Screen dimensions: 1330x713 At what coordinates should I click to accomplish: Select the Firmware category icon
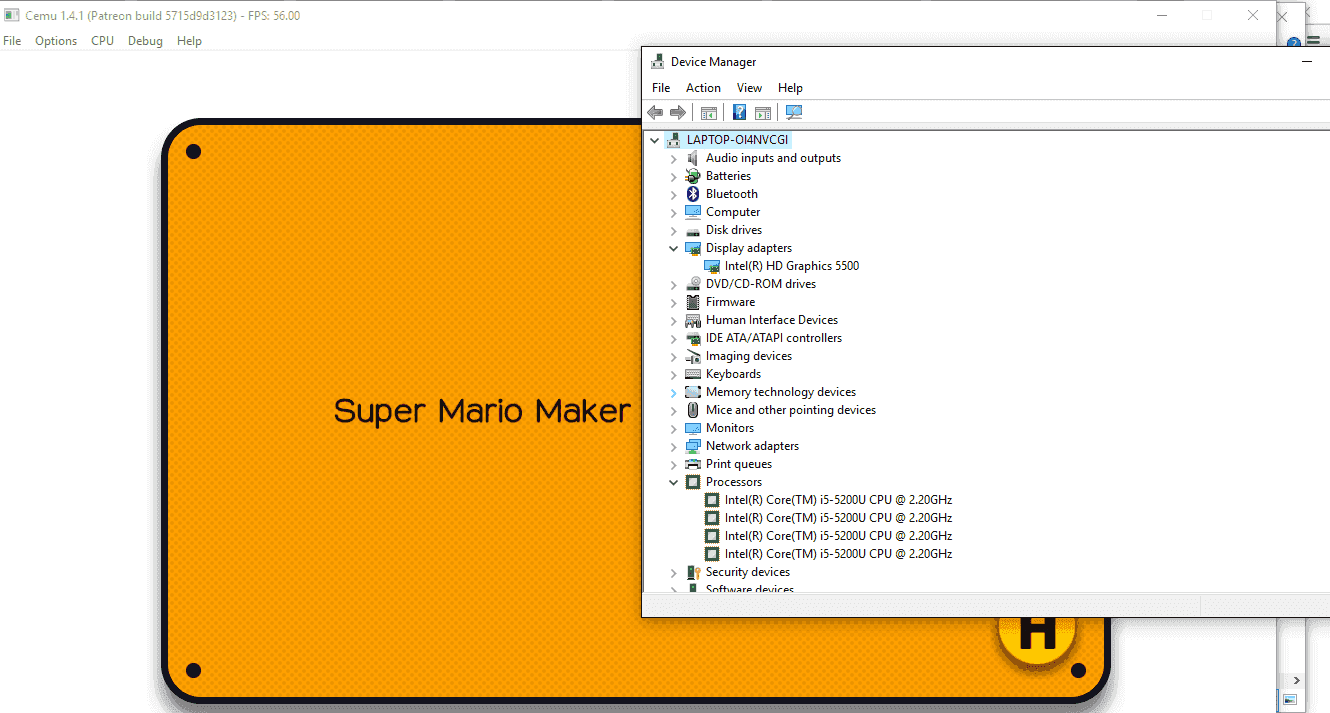(x=693, y=302)
